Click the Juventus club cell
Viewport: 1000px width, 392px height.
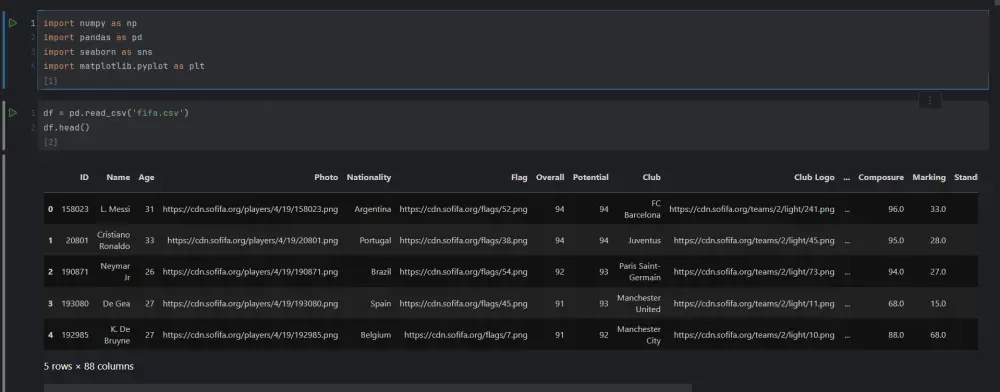click(643, 240)
